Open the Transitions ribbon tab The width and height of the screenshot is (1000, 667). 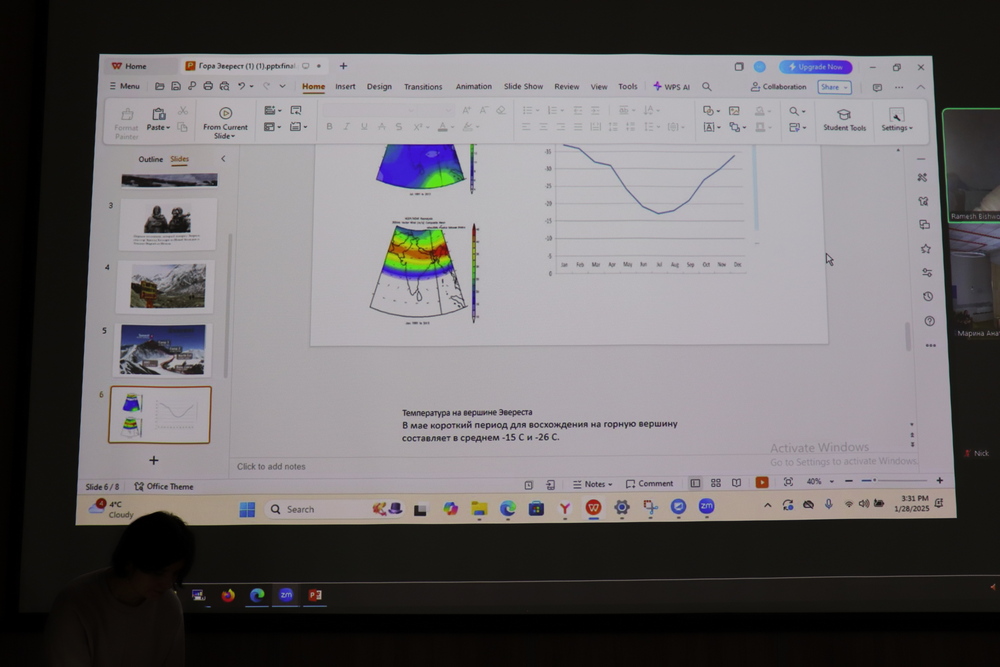pos(423,87)
